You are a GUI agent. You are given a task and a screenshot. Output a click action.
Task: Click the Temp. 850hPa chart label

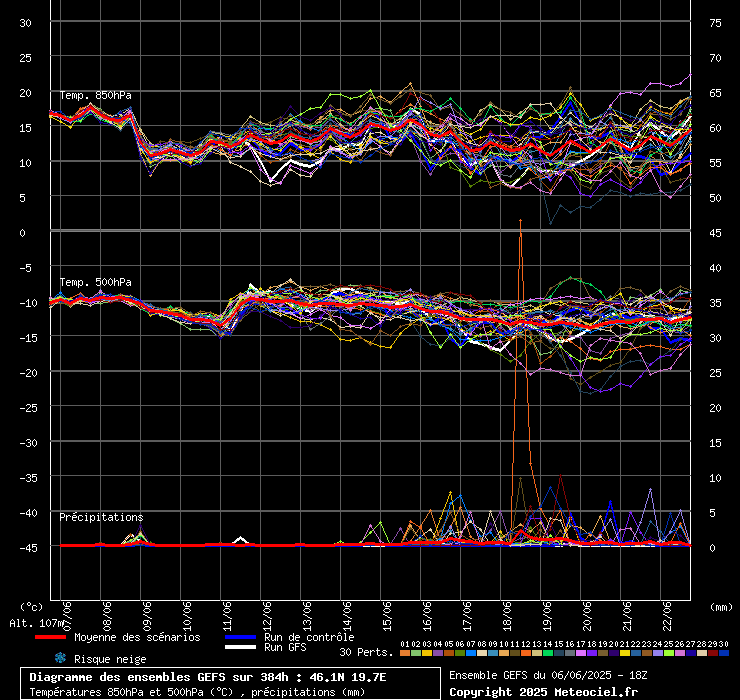pos(95,95)
